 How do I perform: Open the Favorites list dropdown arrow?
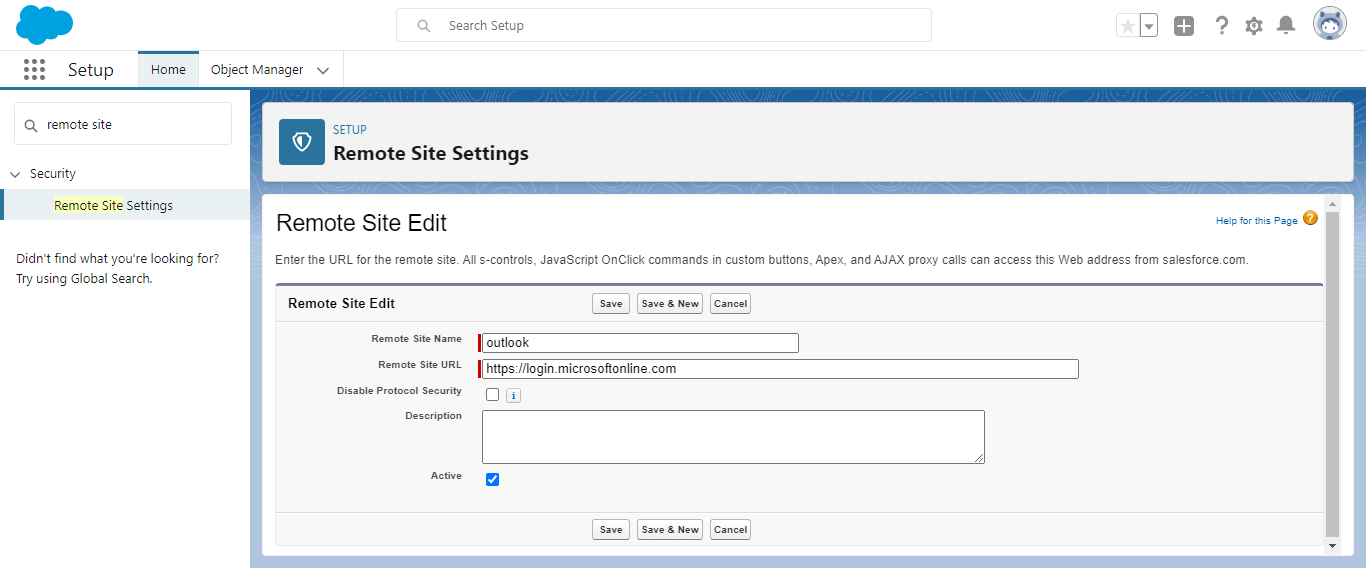tap(1149, 26)
